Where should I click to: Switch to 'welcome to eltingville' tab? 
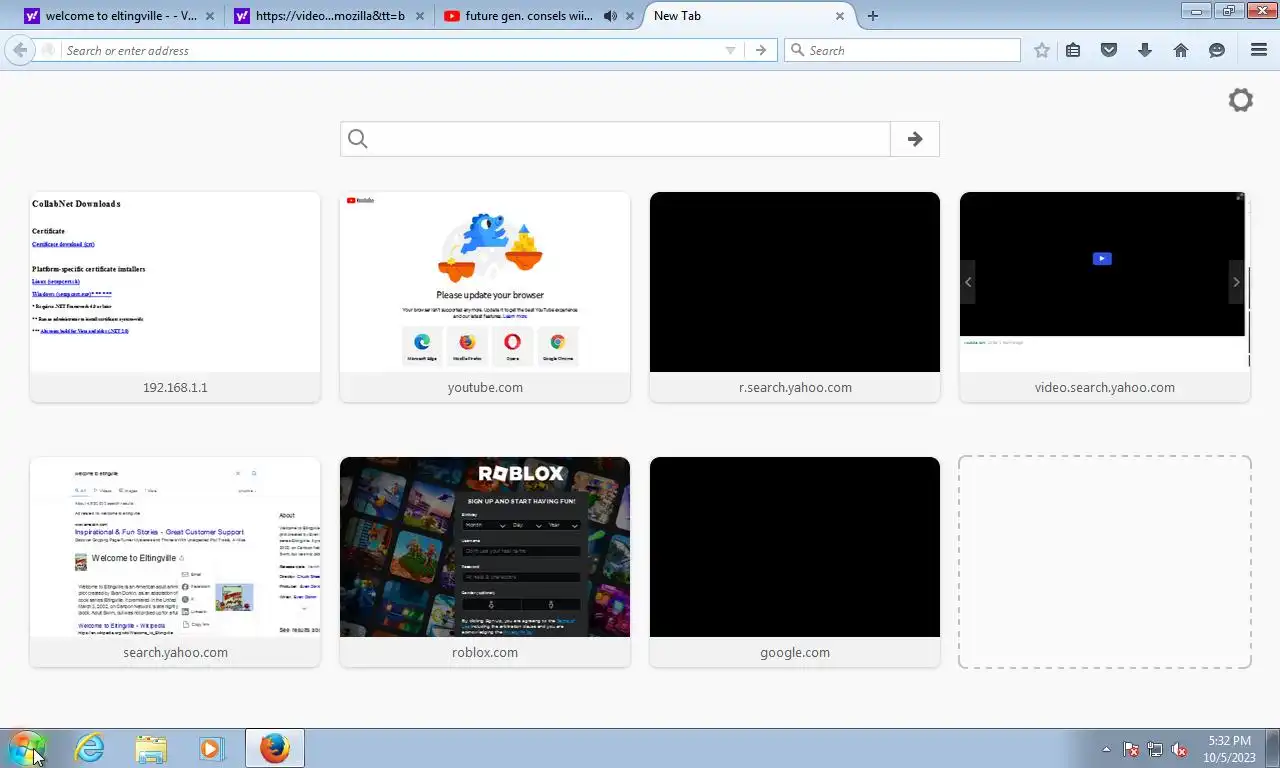119,16
